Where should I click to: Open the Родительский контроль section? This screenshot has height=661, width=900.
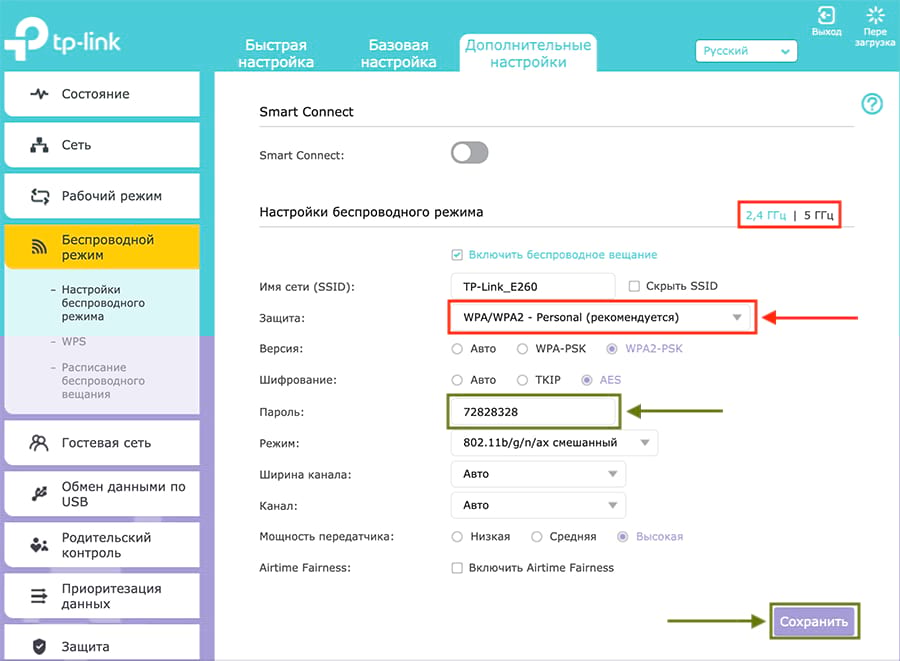102,545
